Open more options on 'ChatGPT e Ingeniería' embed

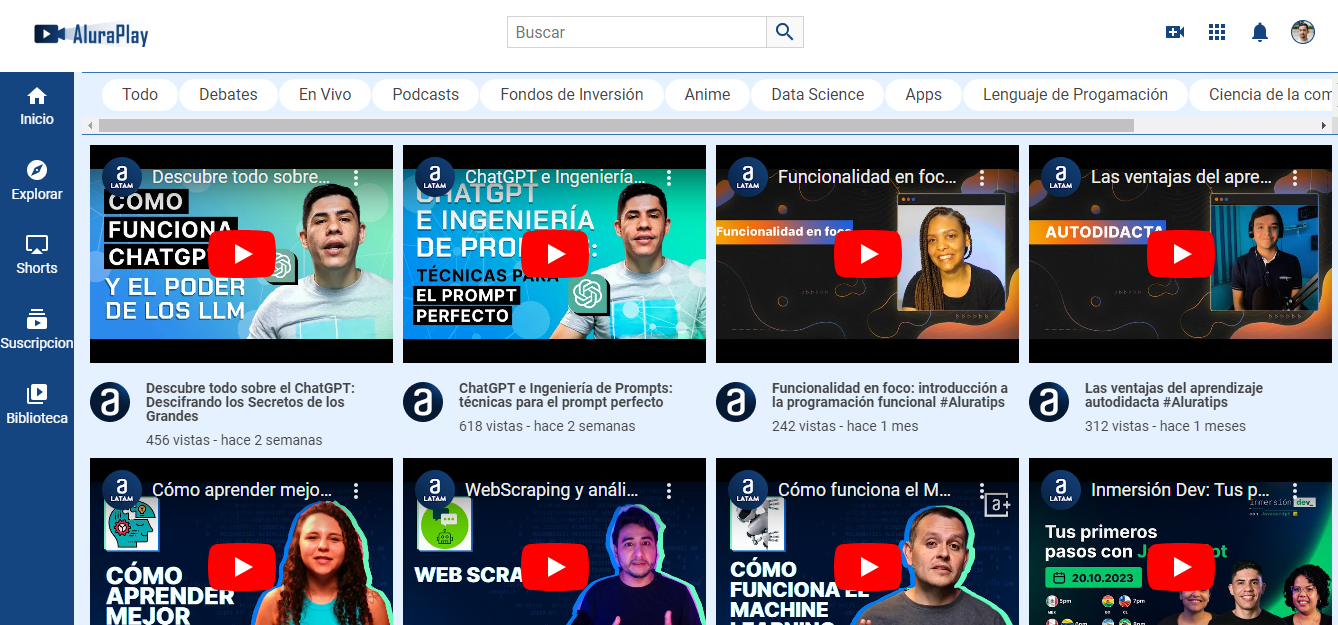(x=669, y=178)
